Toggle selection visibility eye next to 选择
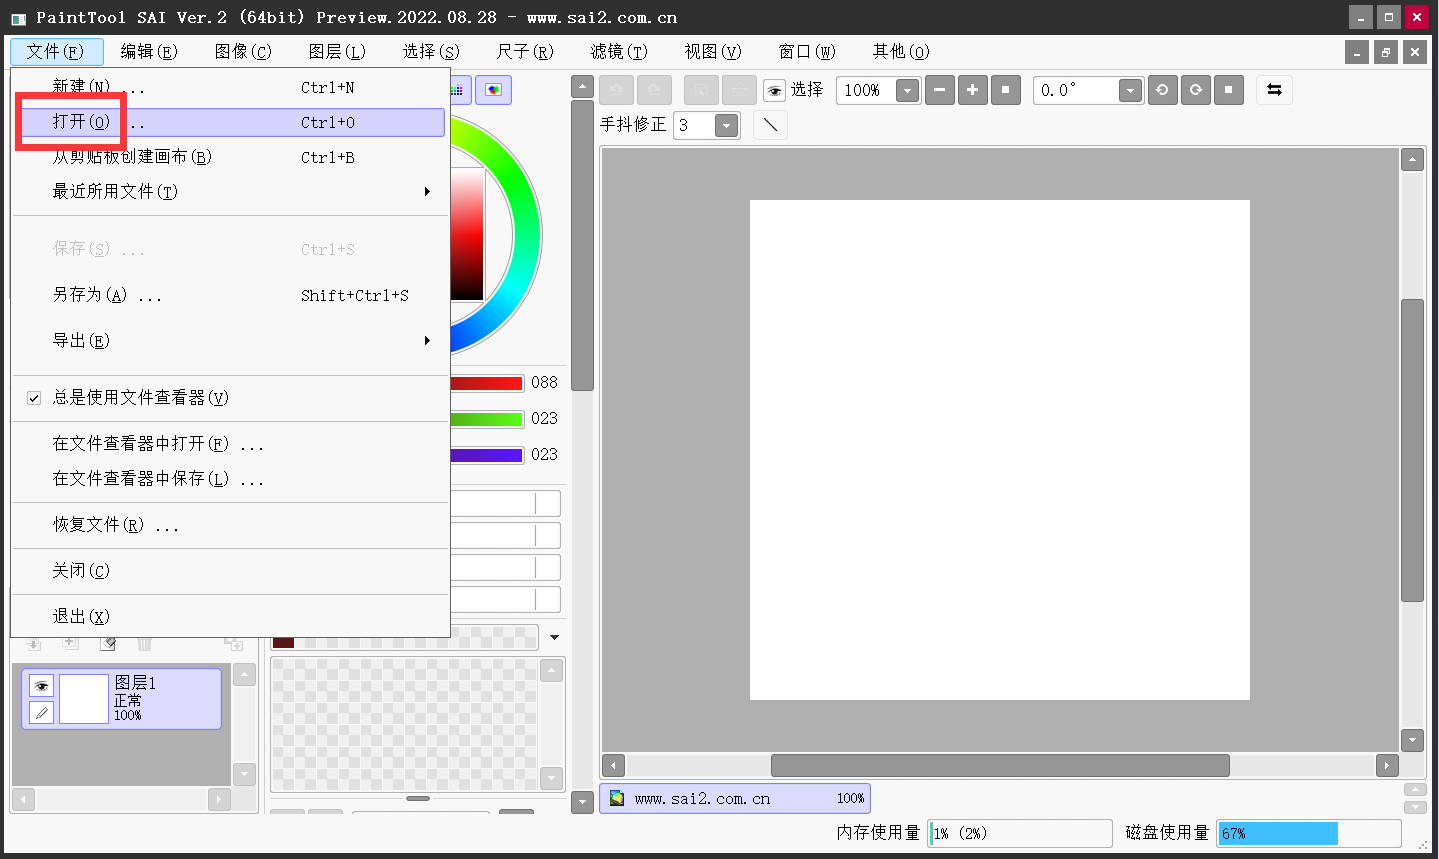Screen dimensions: 1439x859 click(774, 91)
